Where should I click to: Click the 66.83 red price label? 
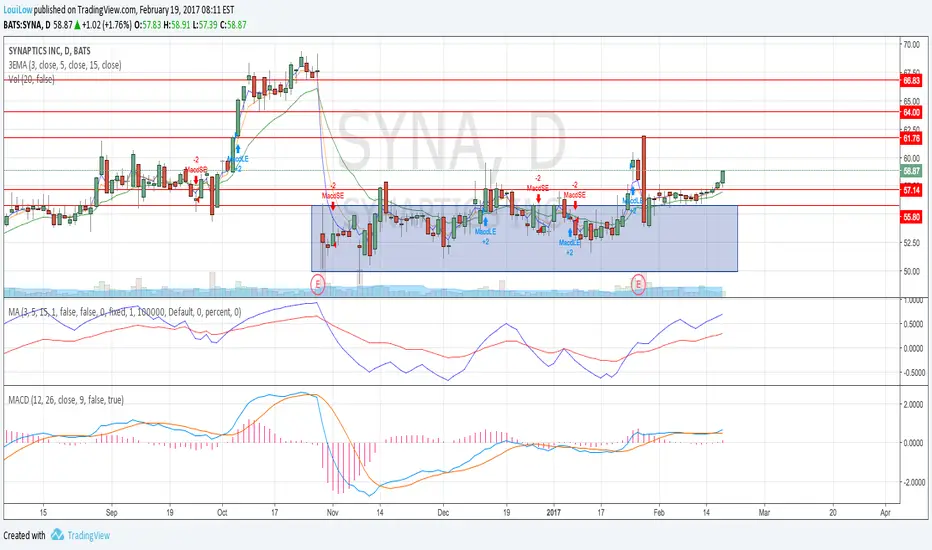coord(911,80)
